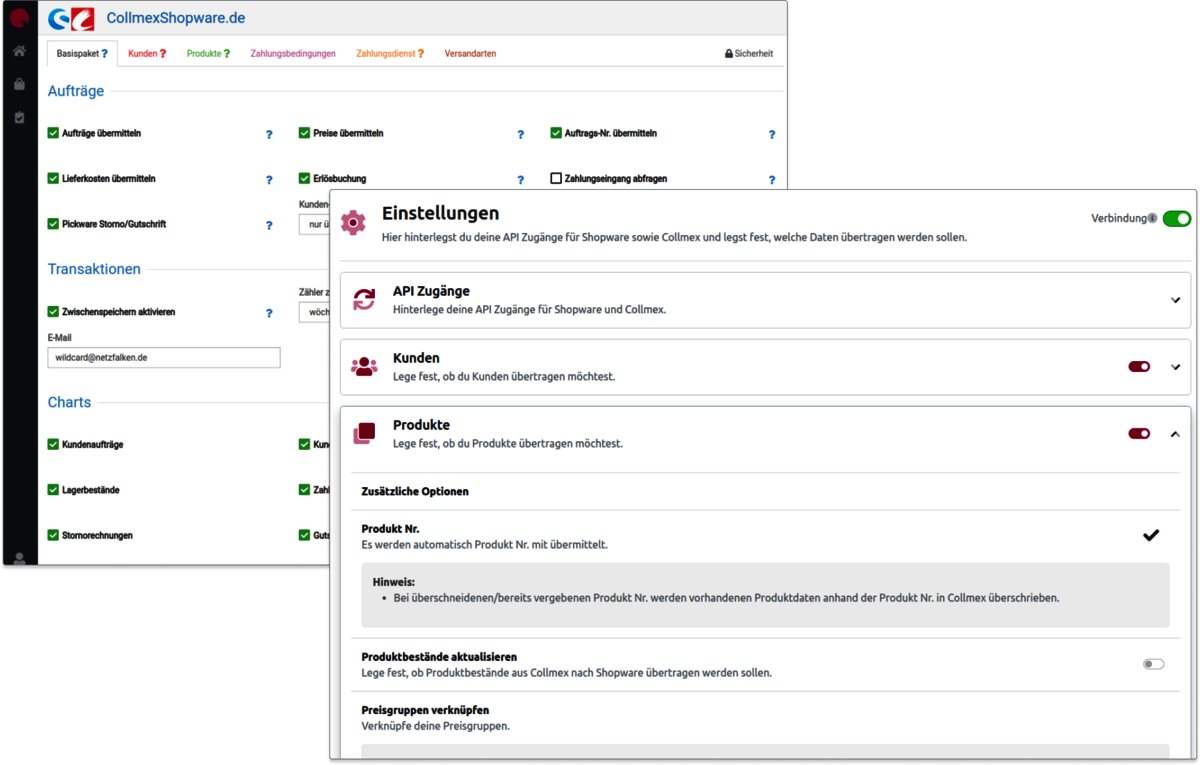This screenshot has width=1200, height=765.
Task: Expand the API Zugänge section chevron
Action: [1176, 300]
